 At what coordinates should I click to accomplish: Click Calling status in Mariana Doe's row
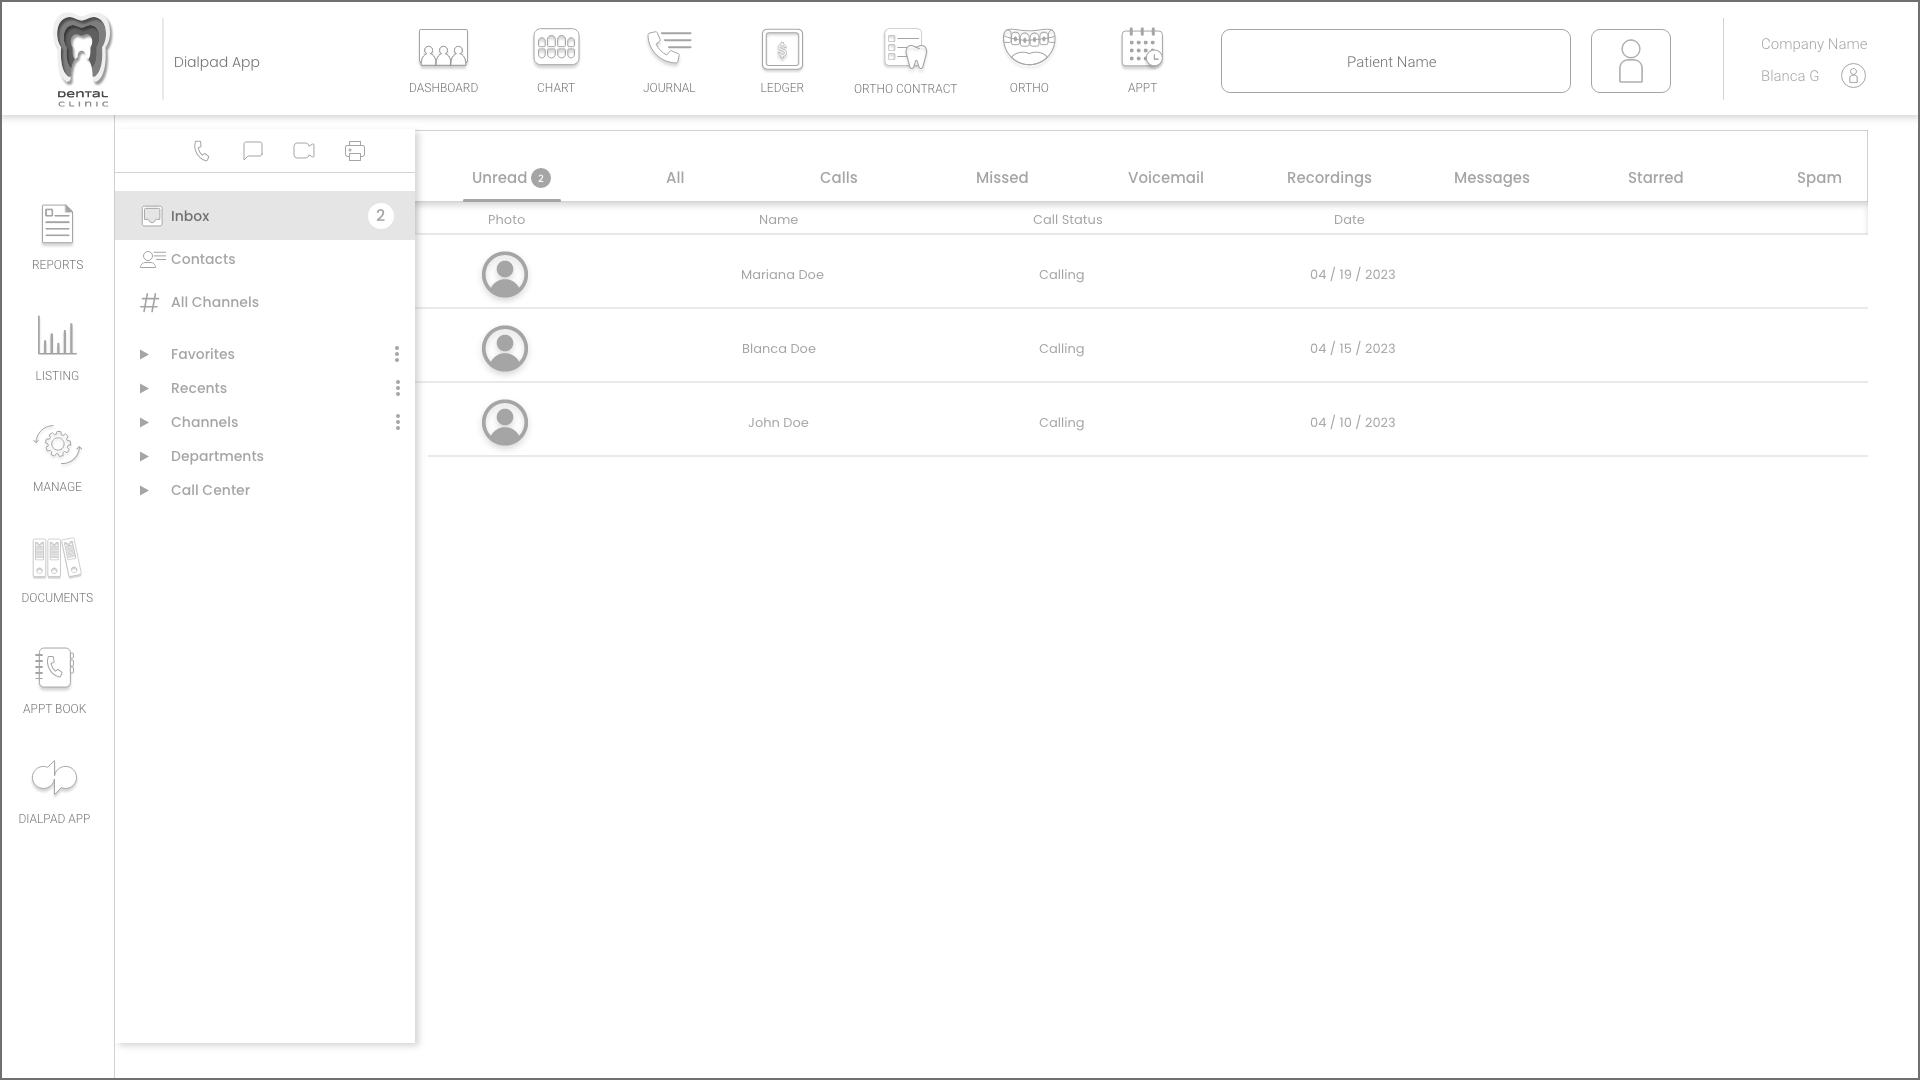pyautogui.click(x=1061, y=275)
